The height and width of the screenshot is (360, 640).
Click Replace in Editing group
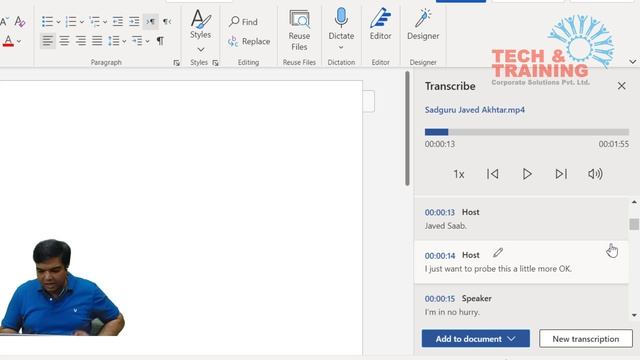click(249, 41)
